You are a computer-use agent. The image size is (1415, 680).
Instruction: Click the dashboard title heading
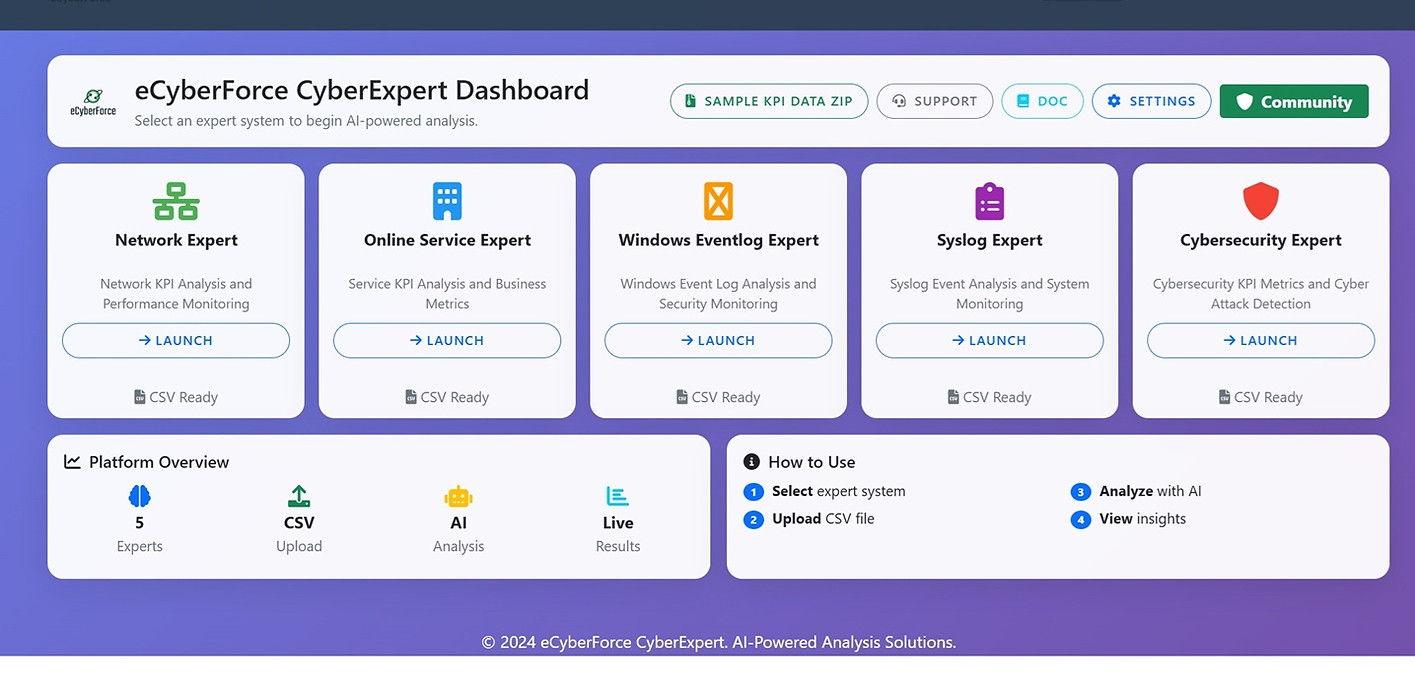click(x=362, y=90)
